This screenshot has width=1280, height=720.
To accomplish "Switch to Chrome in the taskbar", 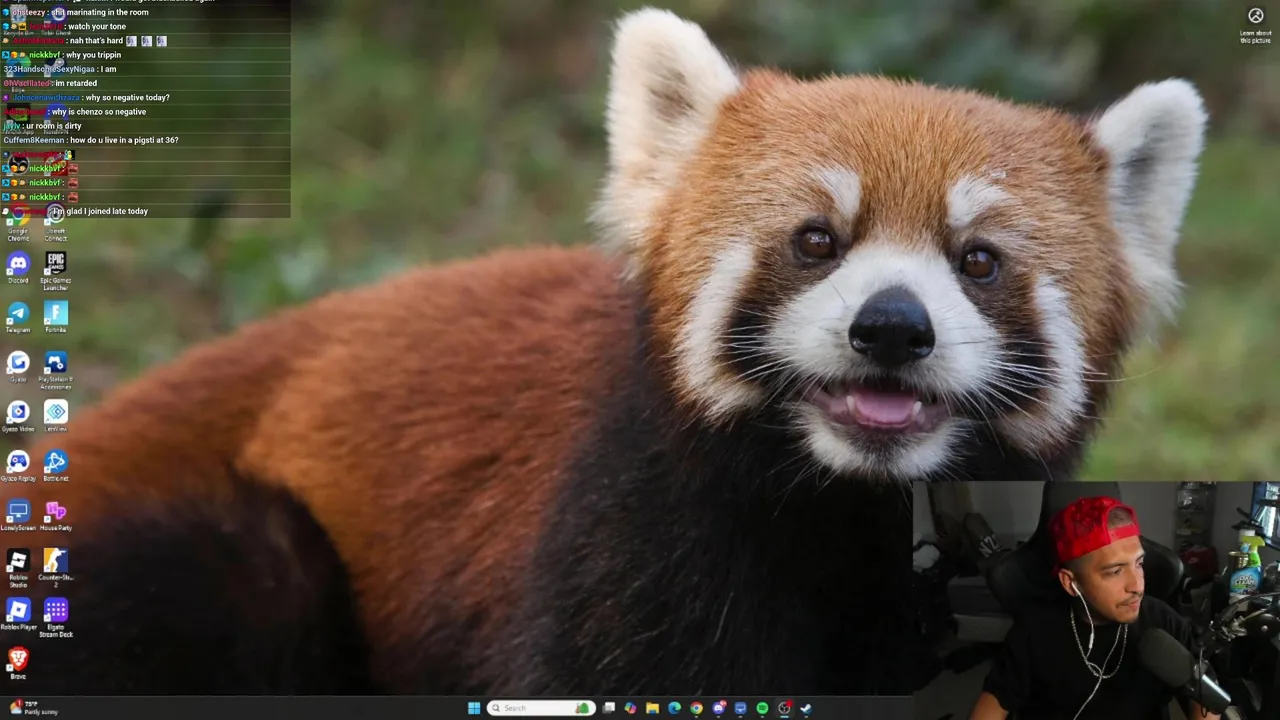I will (696, 708).
